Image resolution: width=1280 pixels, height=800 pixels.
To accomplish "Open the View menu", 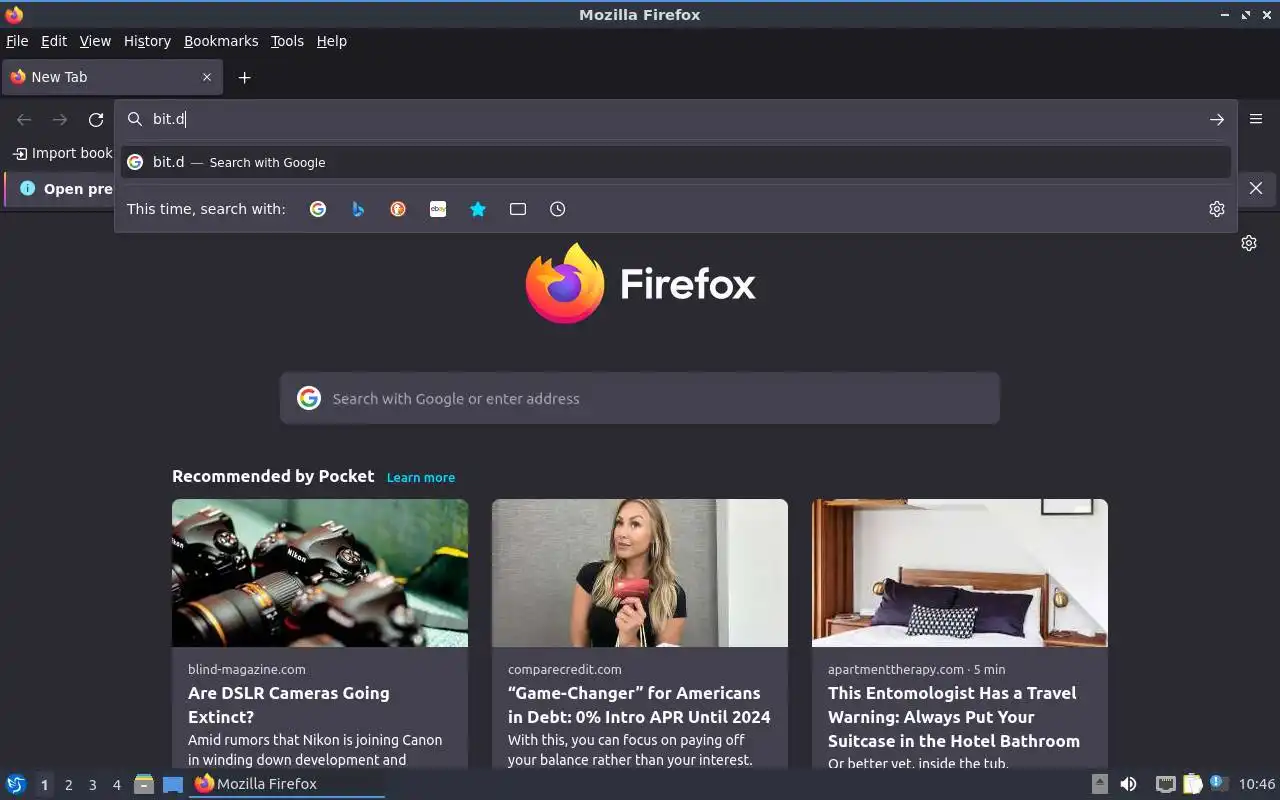I will point(95,41).
